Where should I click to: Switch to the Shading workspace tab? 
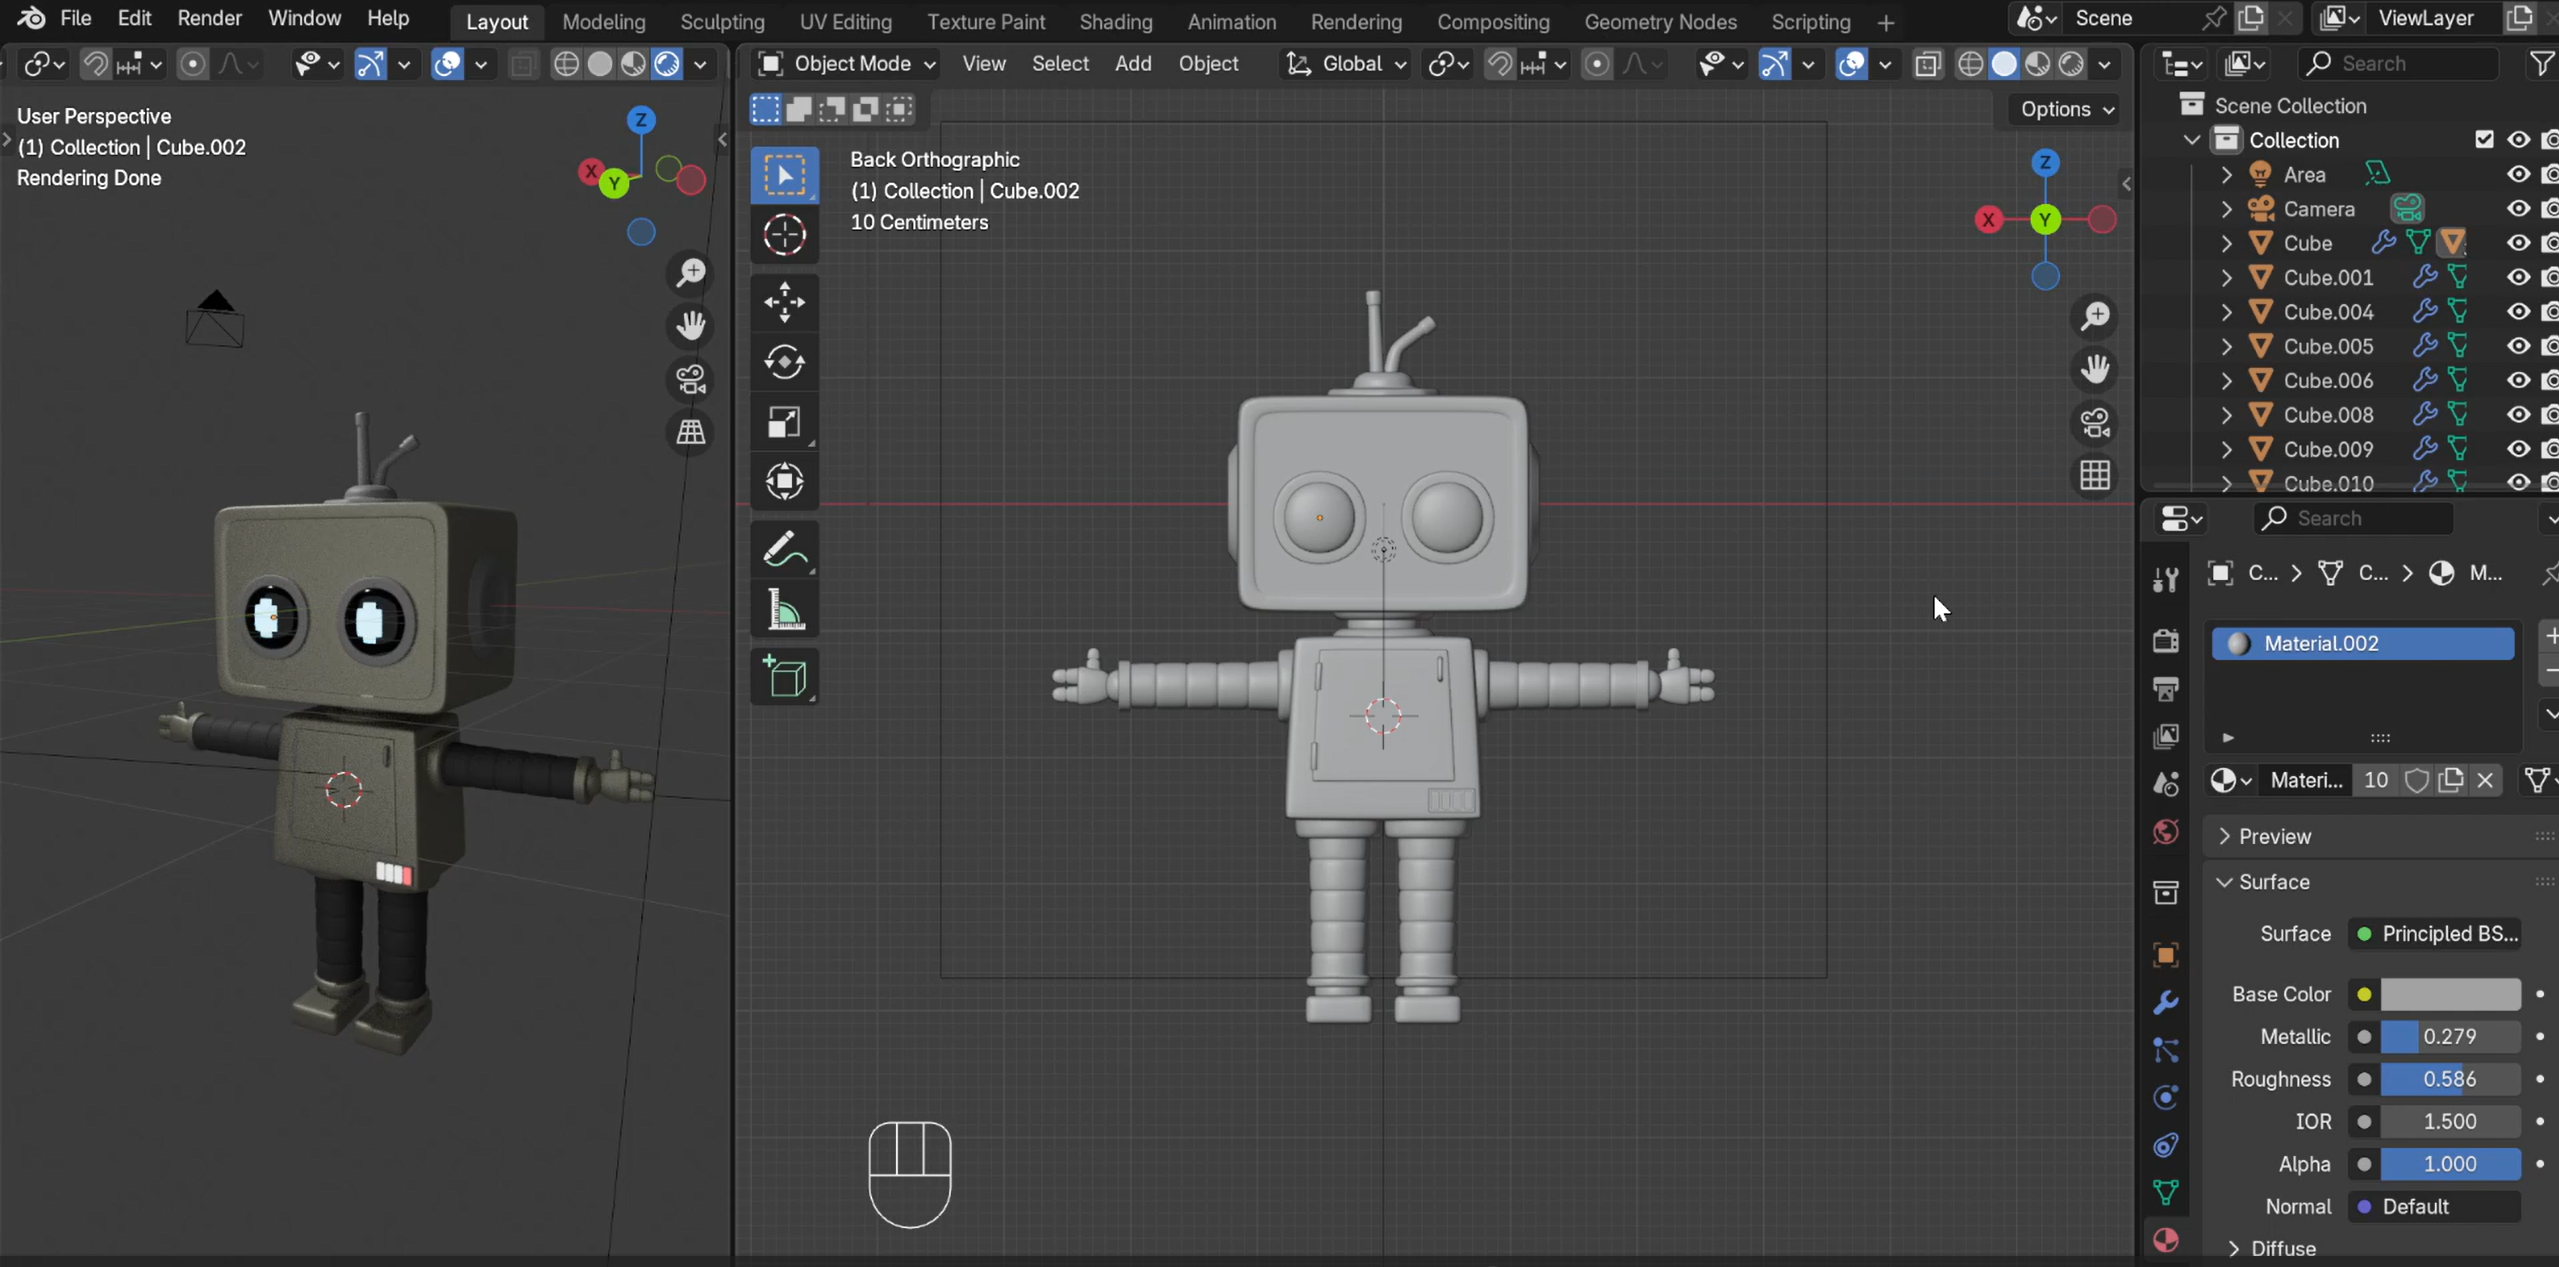(1115, 21)
